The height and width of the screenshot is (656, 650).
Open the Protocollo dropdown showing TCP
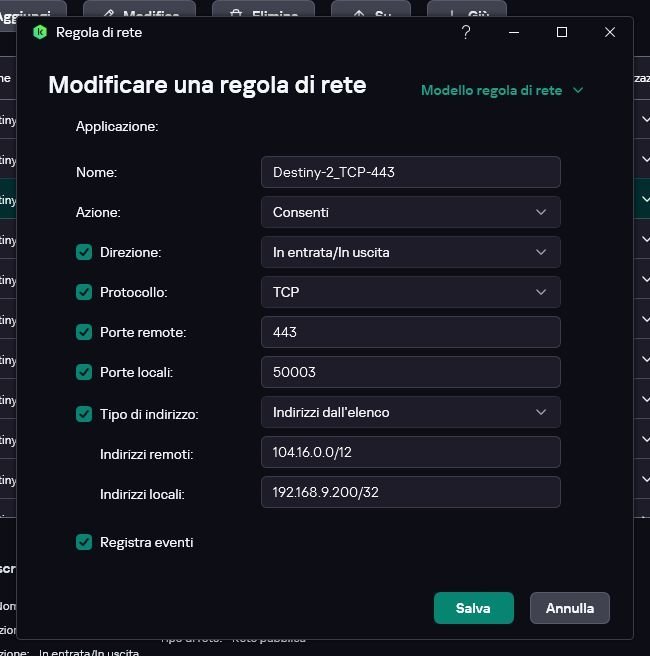point(410,292)
